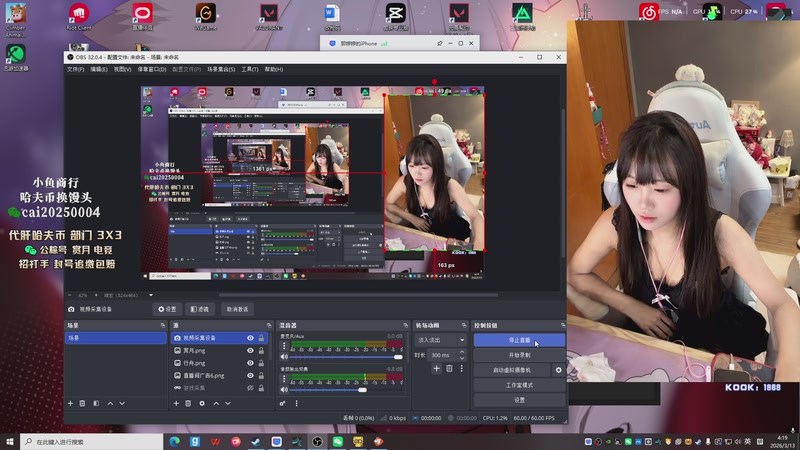800x450 pixels.
Task: Click the Start Virtual Camera button
Action: [x=512, y=370]
